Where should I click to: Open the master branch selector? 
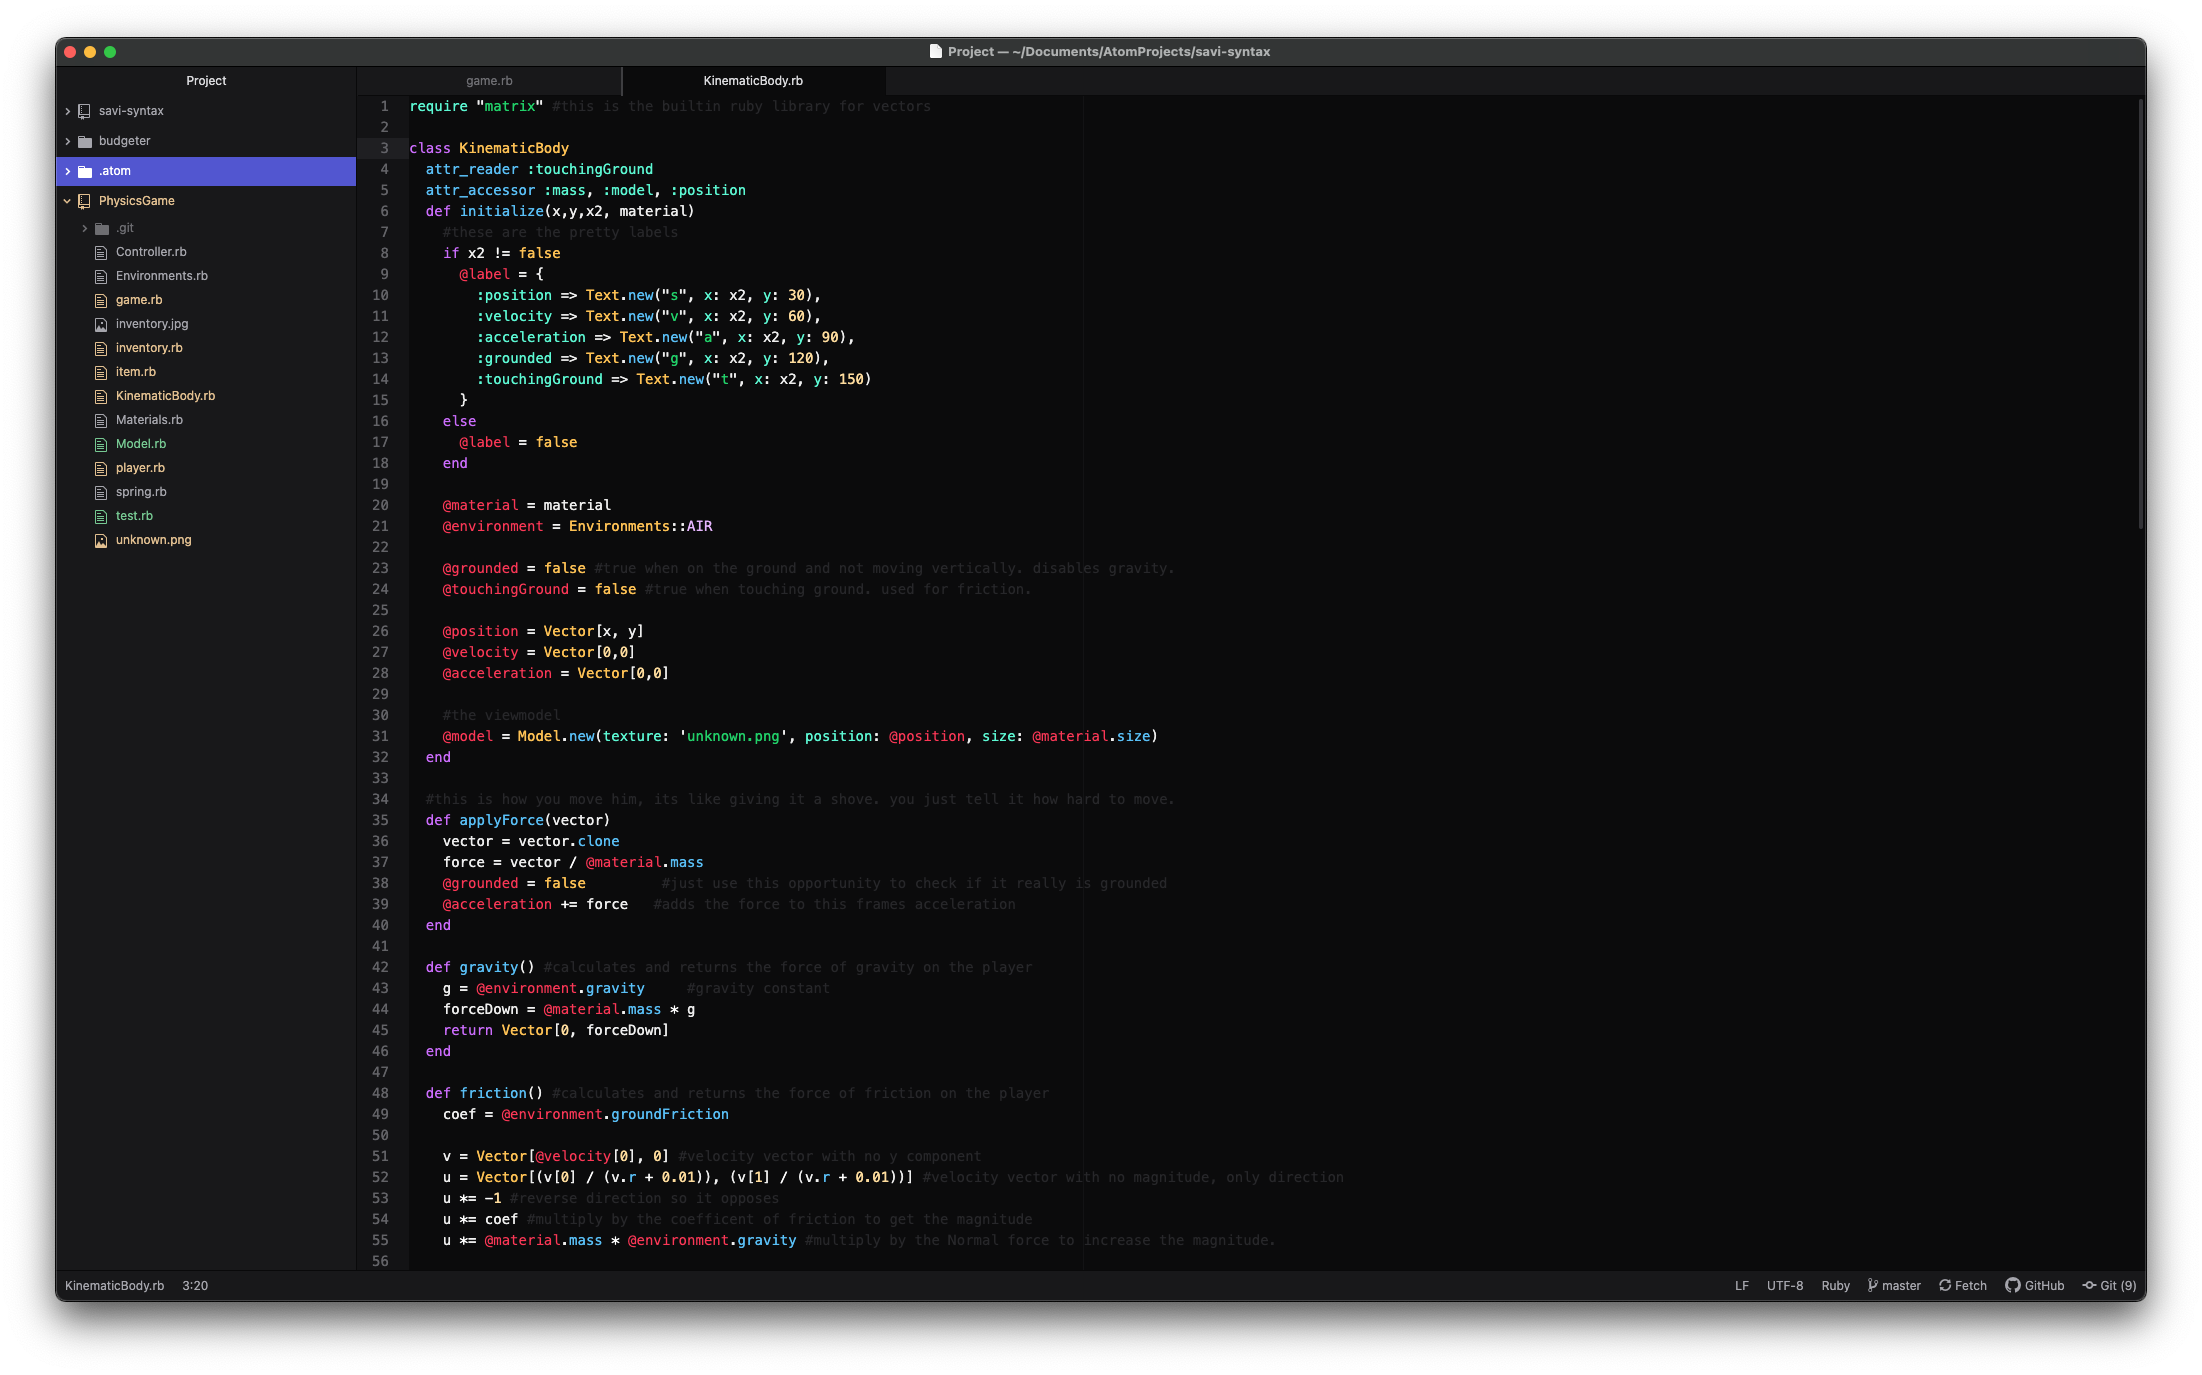(x=1894, y=1285)
